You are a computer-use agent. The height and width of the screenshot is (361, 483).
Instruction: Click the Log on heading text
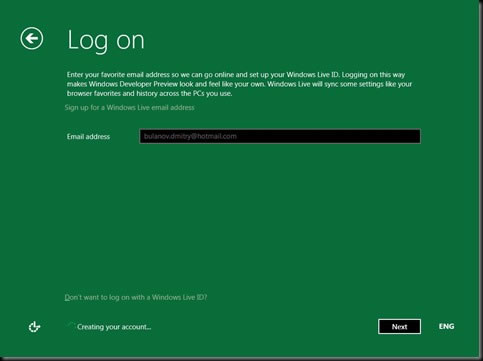106,41
